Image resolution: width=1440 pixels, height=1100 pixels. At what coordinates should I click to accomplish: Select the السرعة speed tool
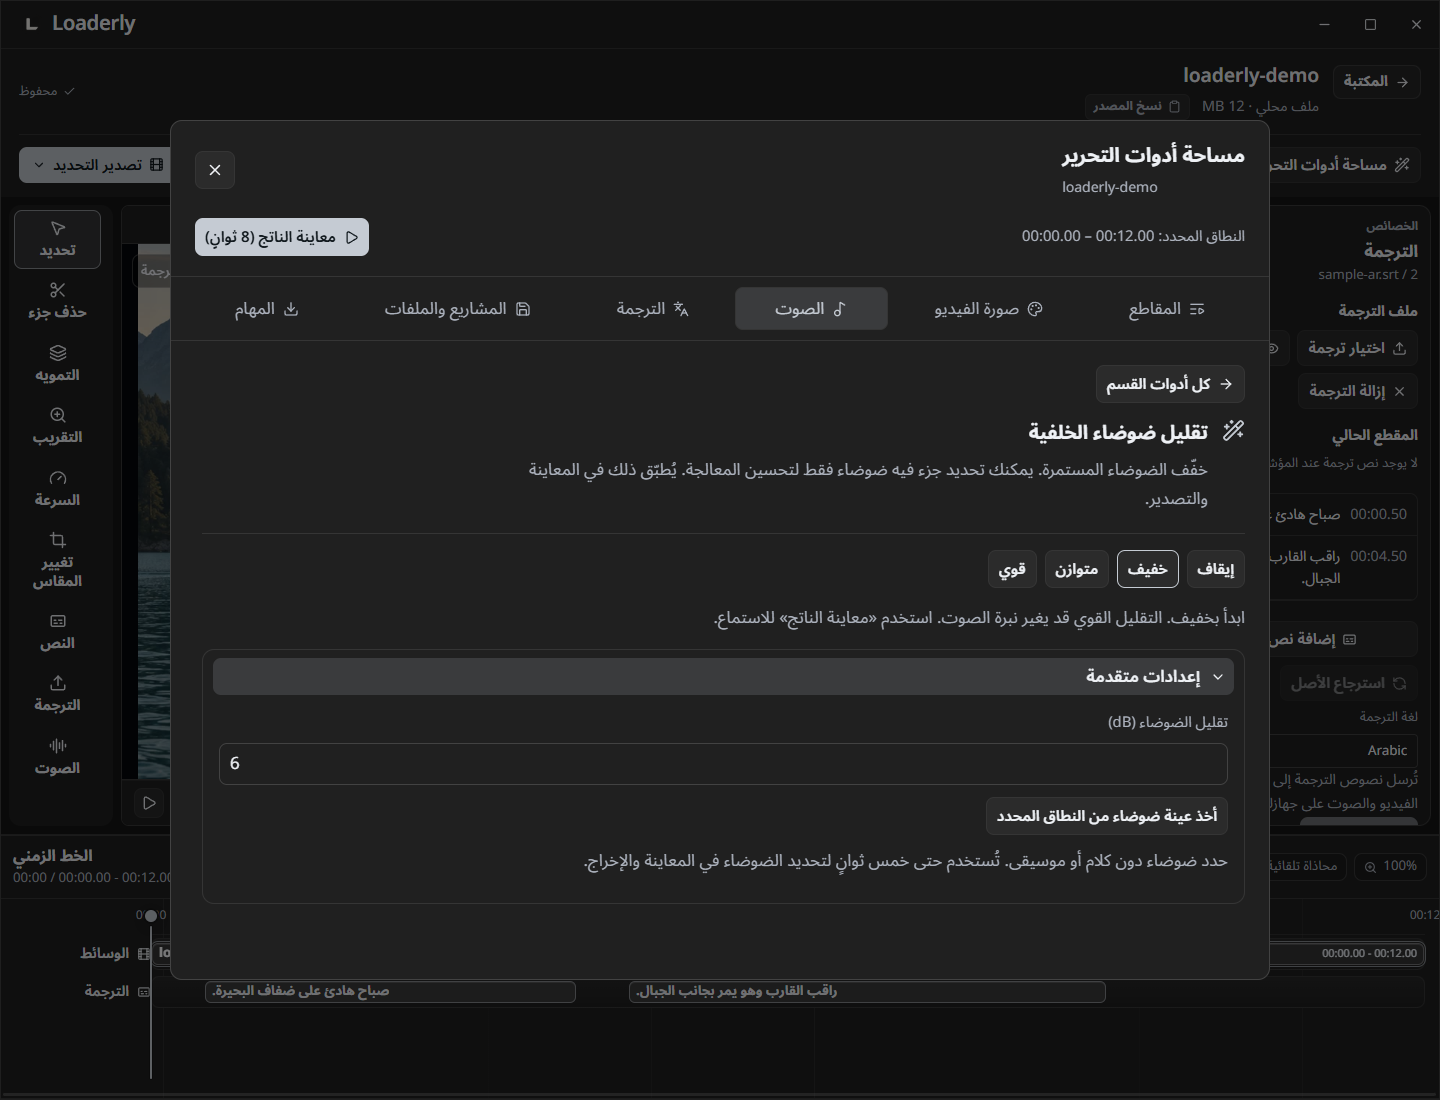[x=57, y=489]
